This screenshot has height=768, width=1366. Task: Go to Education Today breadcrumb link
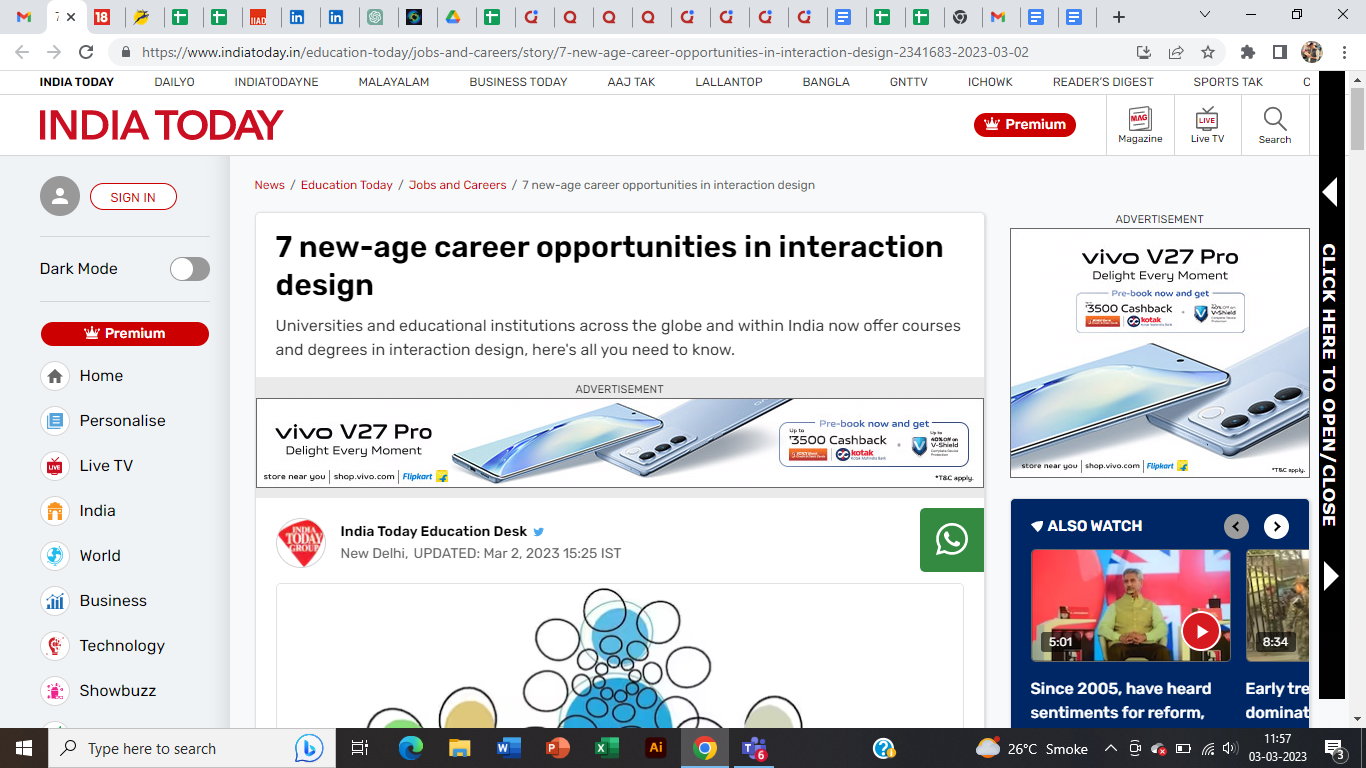346,185
